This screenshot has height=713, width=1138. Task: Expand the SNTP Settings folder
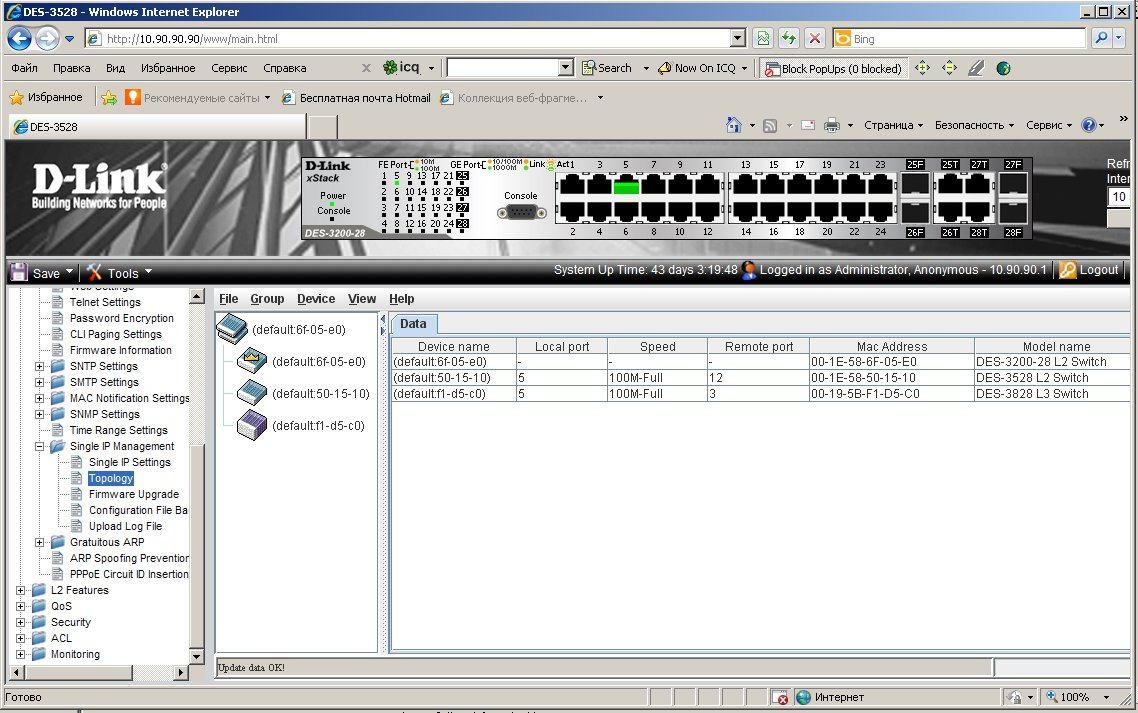(40, 366)
